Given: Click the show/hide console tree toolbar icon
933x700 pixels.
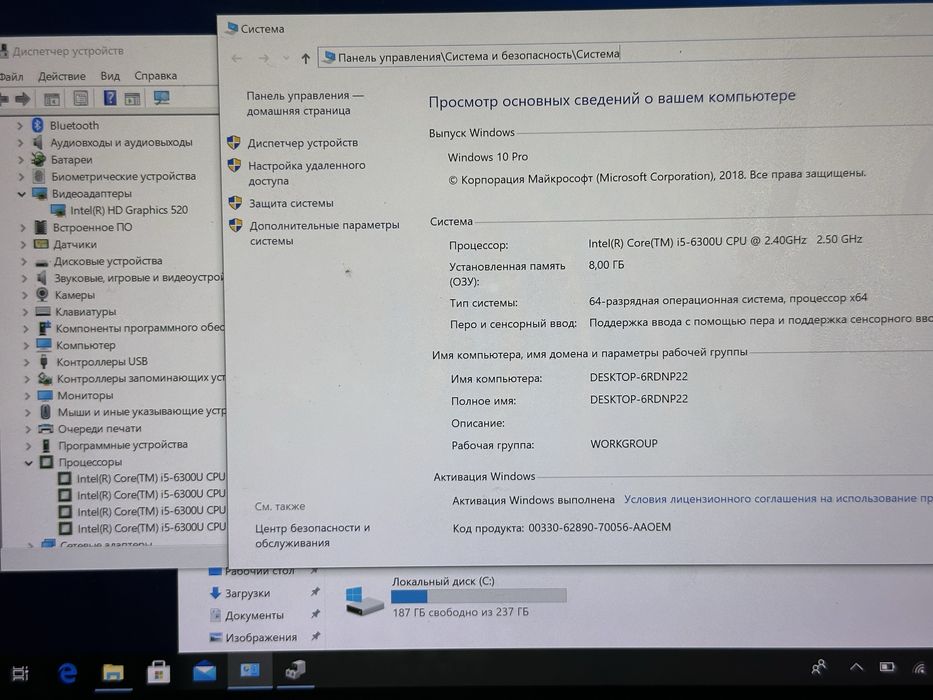Looking at the screenshot, I should (x=52, y=99).
